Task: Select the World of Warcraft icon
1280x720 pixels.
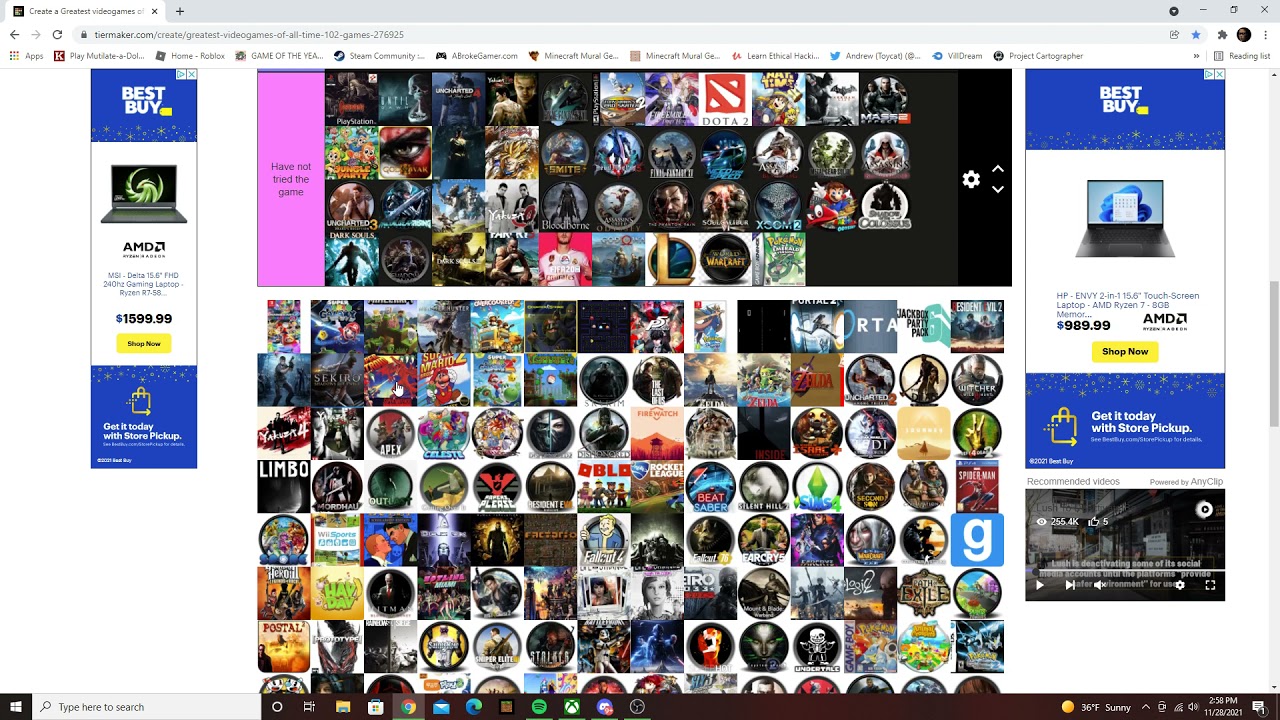Action: [x=725, y=260]
